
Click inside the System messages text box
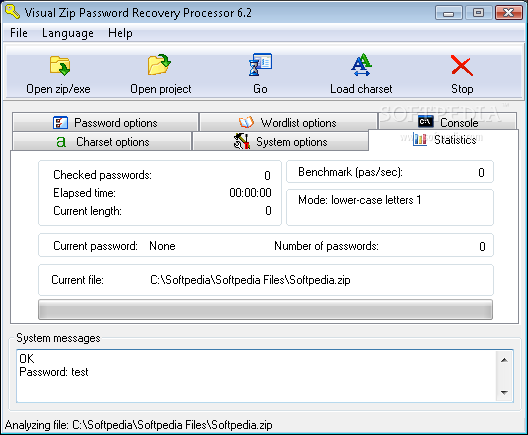(265, 376)
